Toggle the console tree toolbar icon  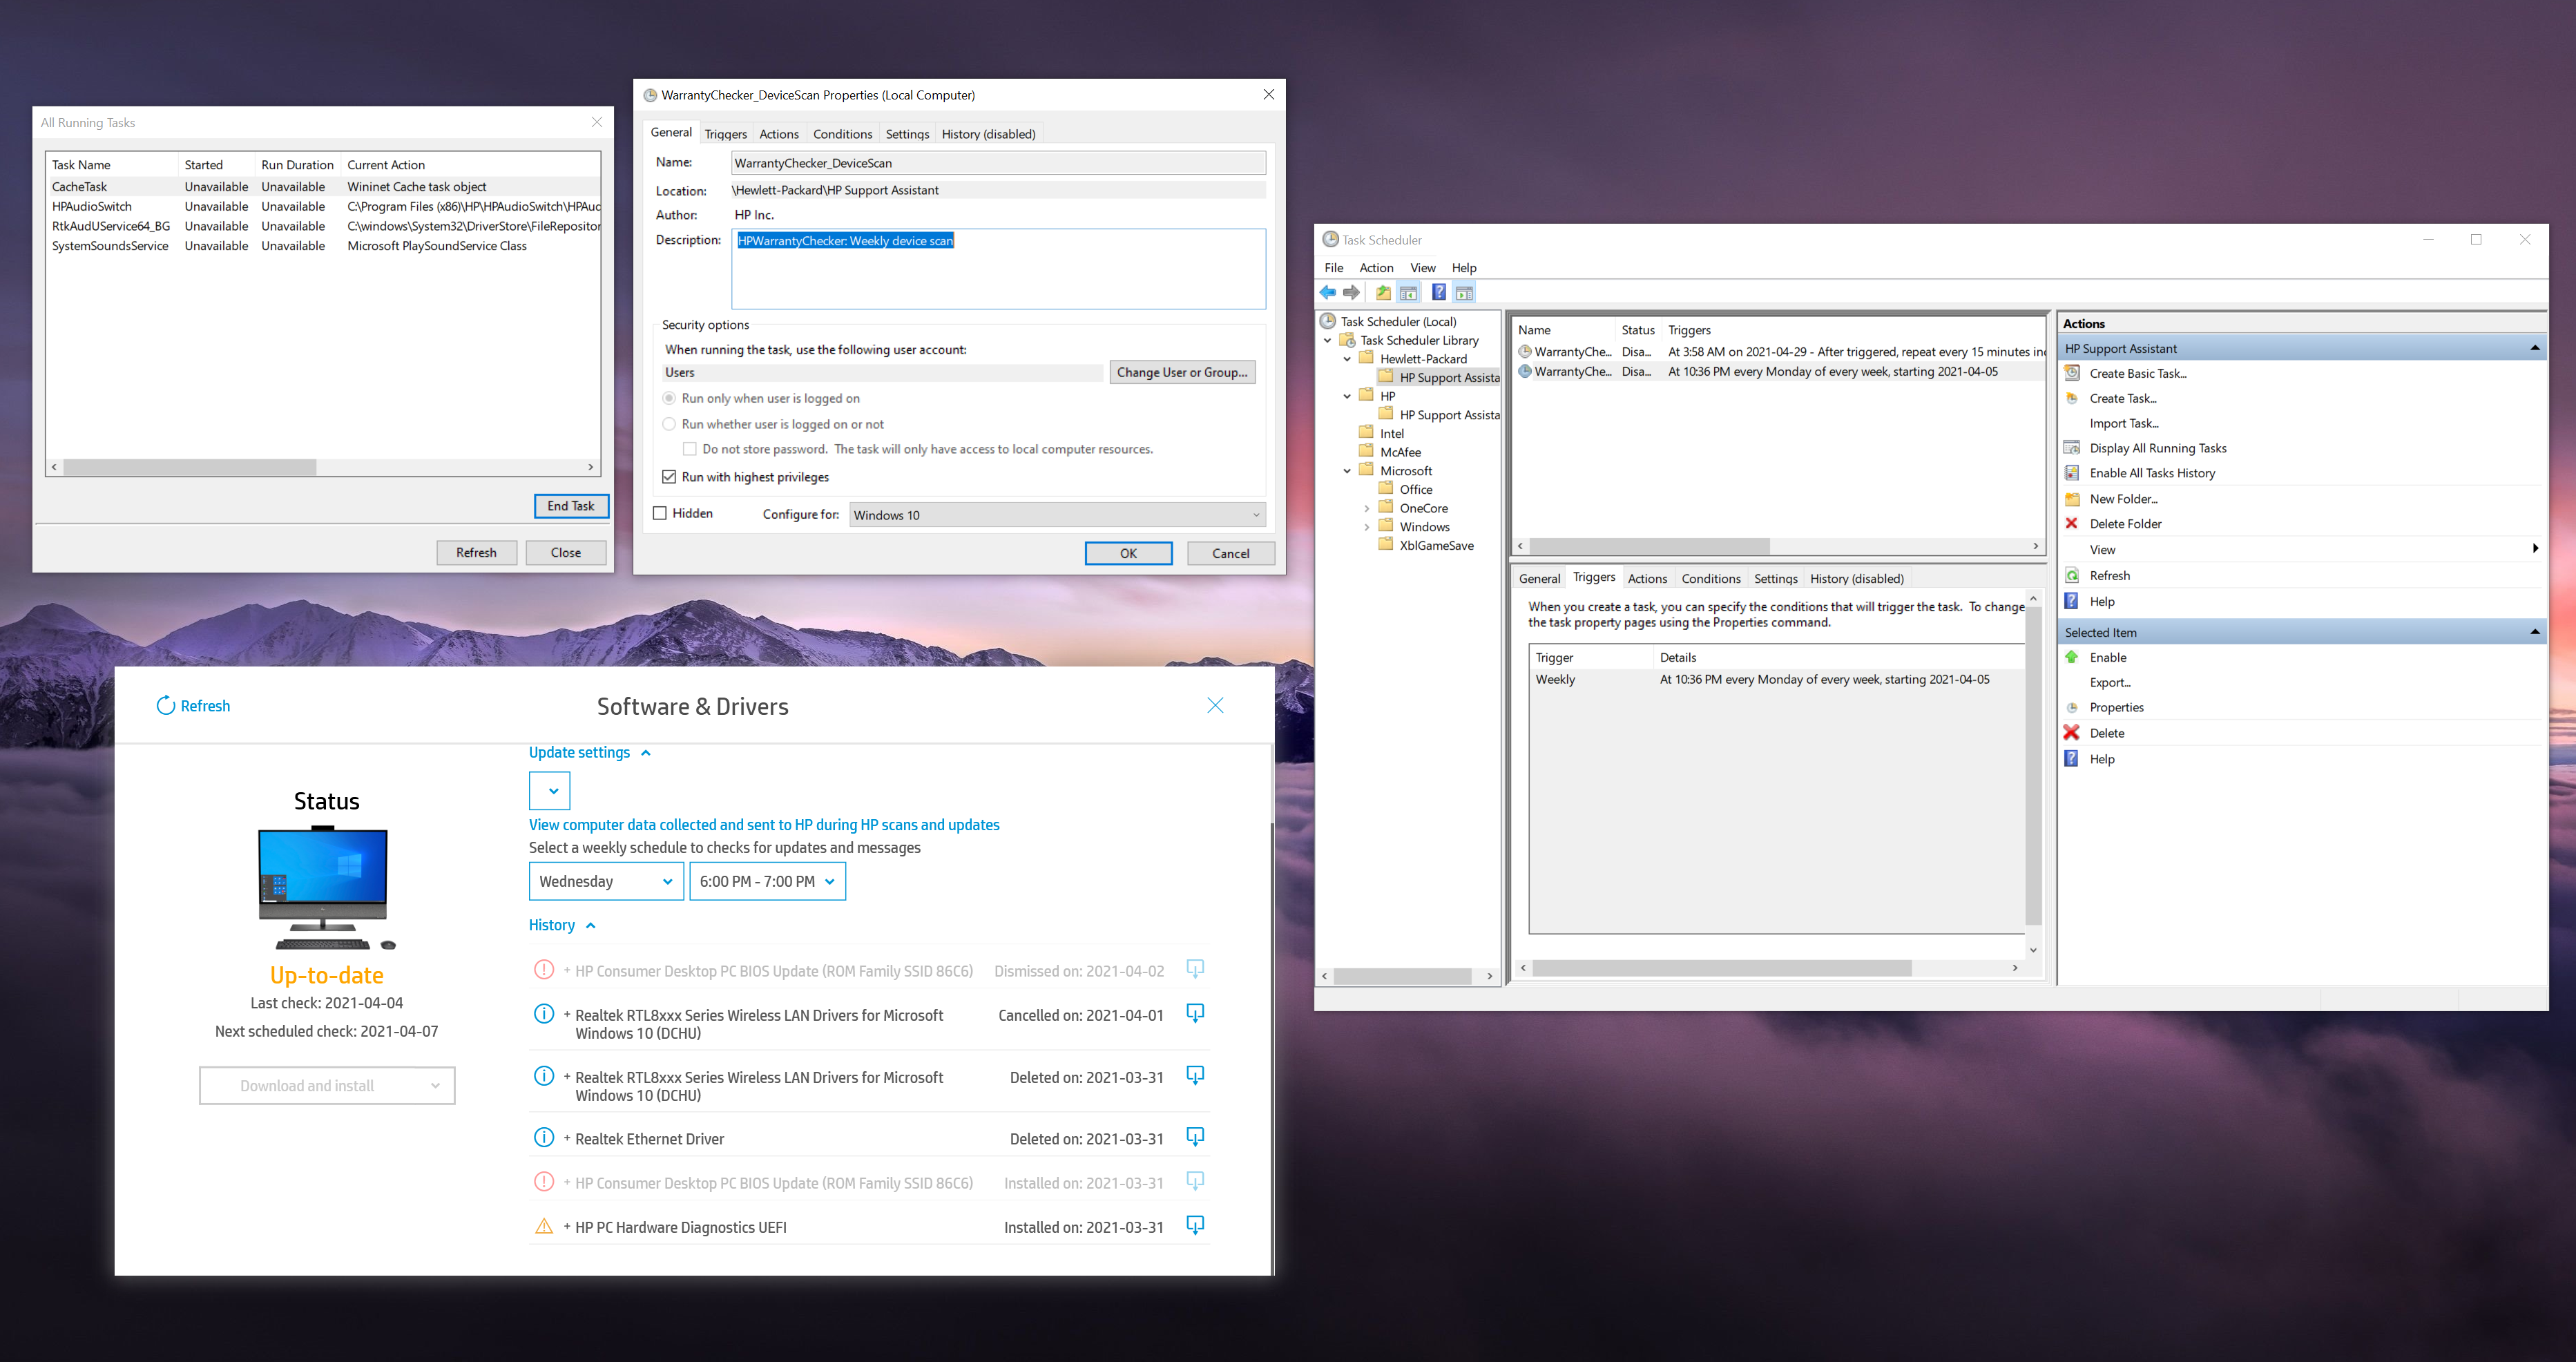1408,292
